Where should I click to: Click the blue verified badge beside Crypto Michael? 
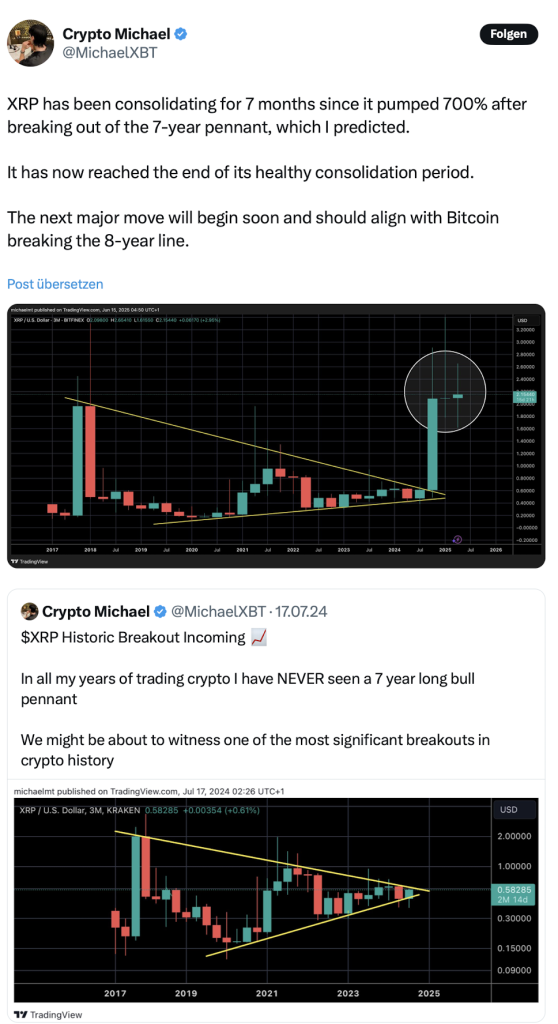click(181, 33)
